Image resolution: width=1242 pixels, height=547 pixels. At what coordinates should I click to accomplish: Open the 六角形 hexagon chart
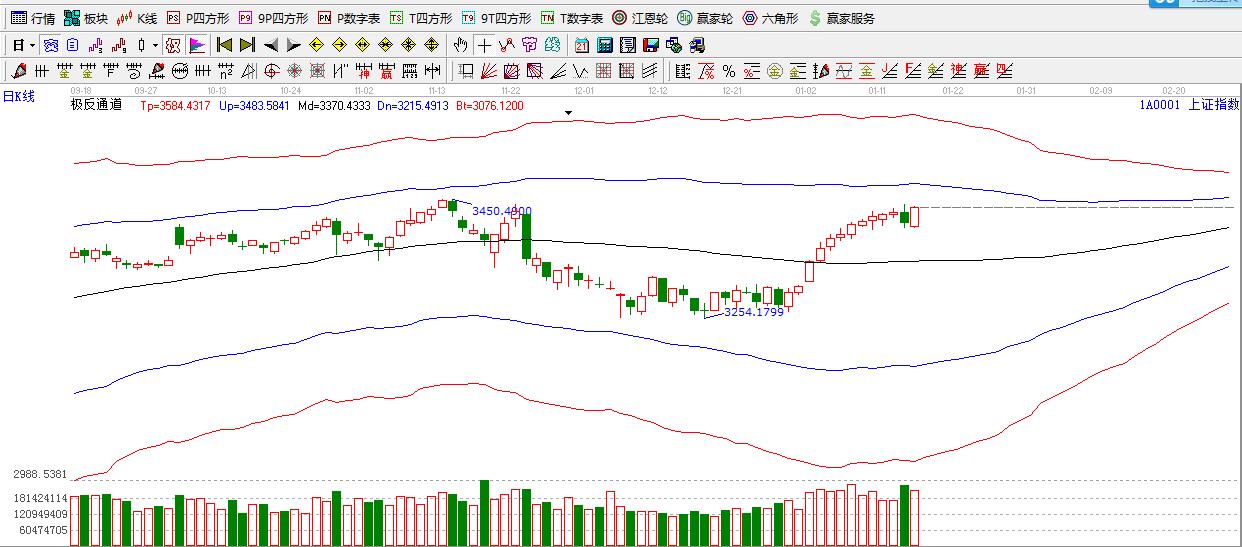click(x=770, y=18)
